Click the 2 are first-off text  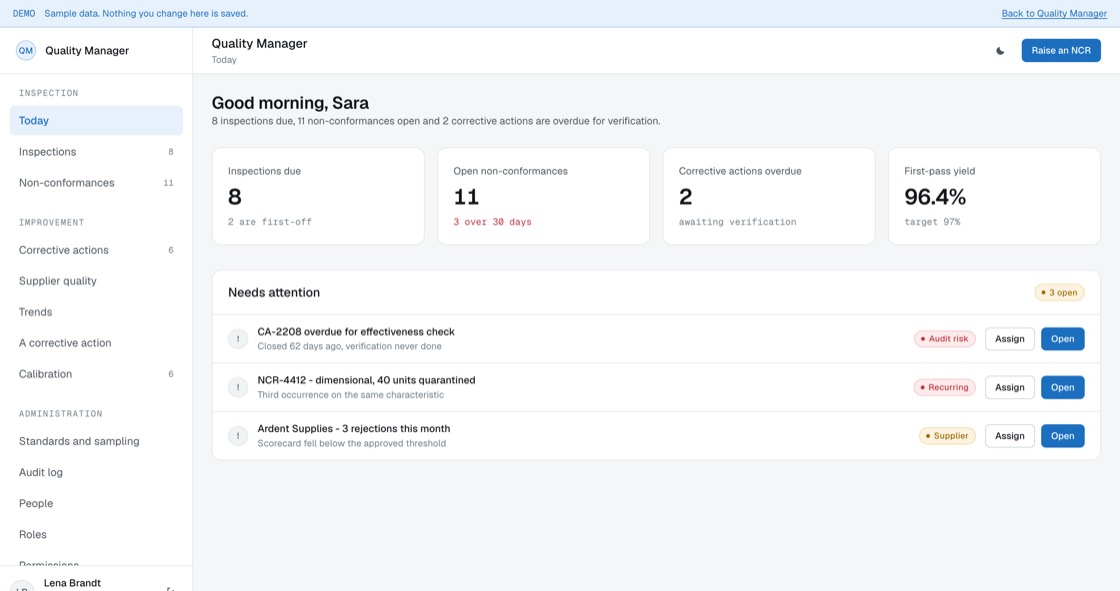(x=270, y=222)
